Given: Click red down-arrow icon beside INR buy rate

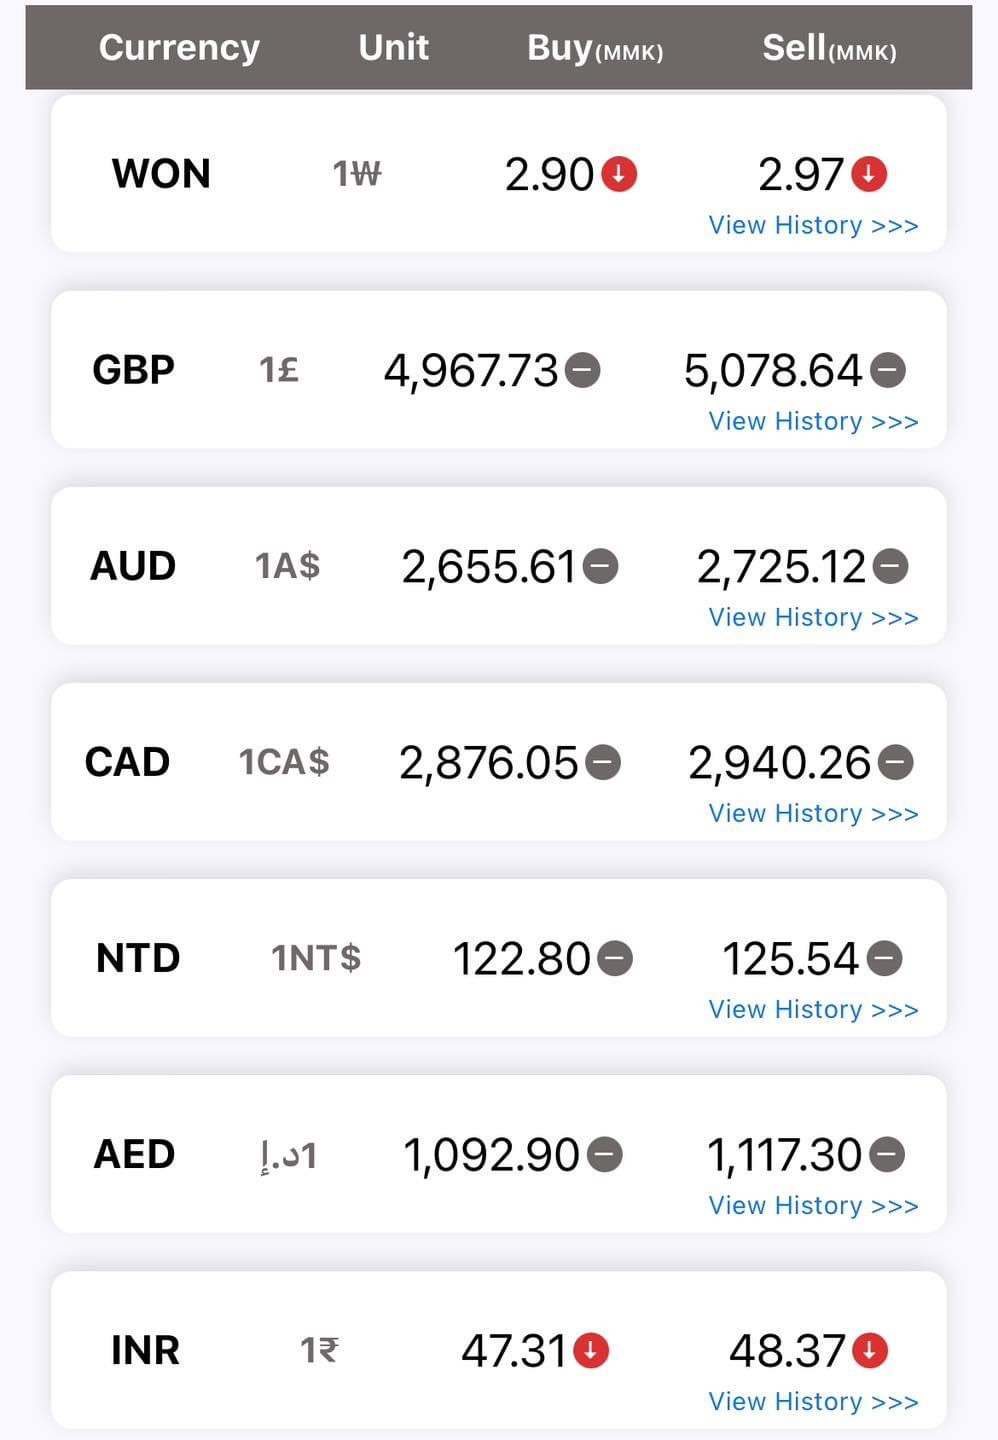Looking at the screenshot, I should [591, 1351].
